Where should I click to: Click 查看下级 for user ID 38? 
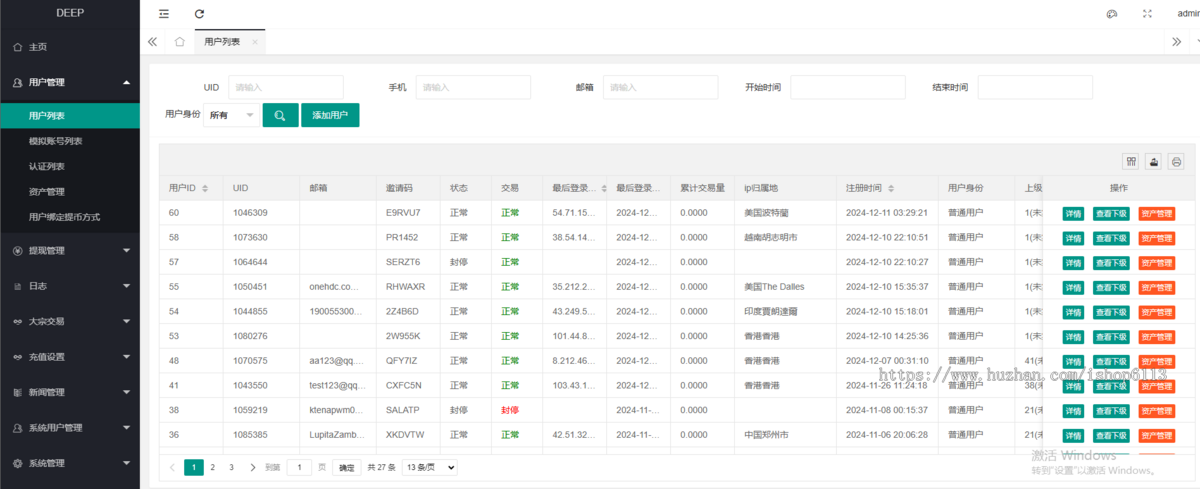click(1110, 411)
